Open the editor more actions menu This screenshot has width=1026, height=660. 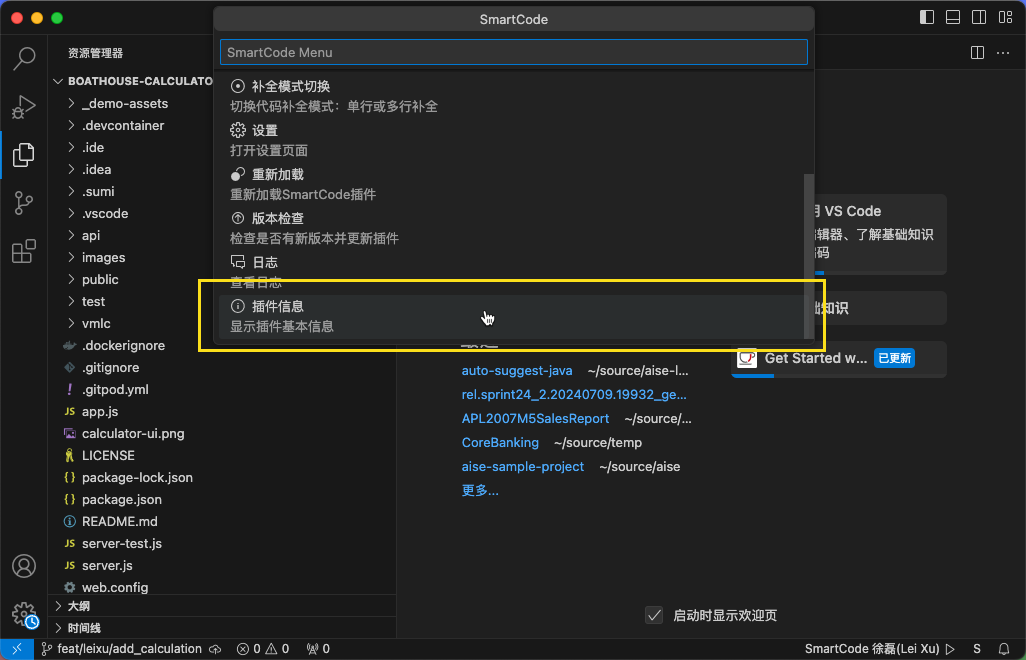[1003, 52]
